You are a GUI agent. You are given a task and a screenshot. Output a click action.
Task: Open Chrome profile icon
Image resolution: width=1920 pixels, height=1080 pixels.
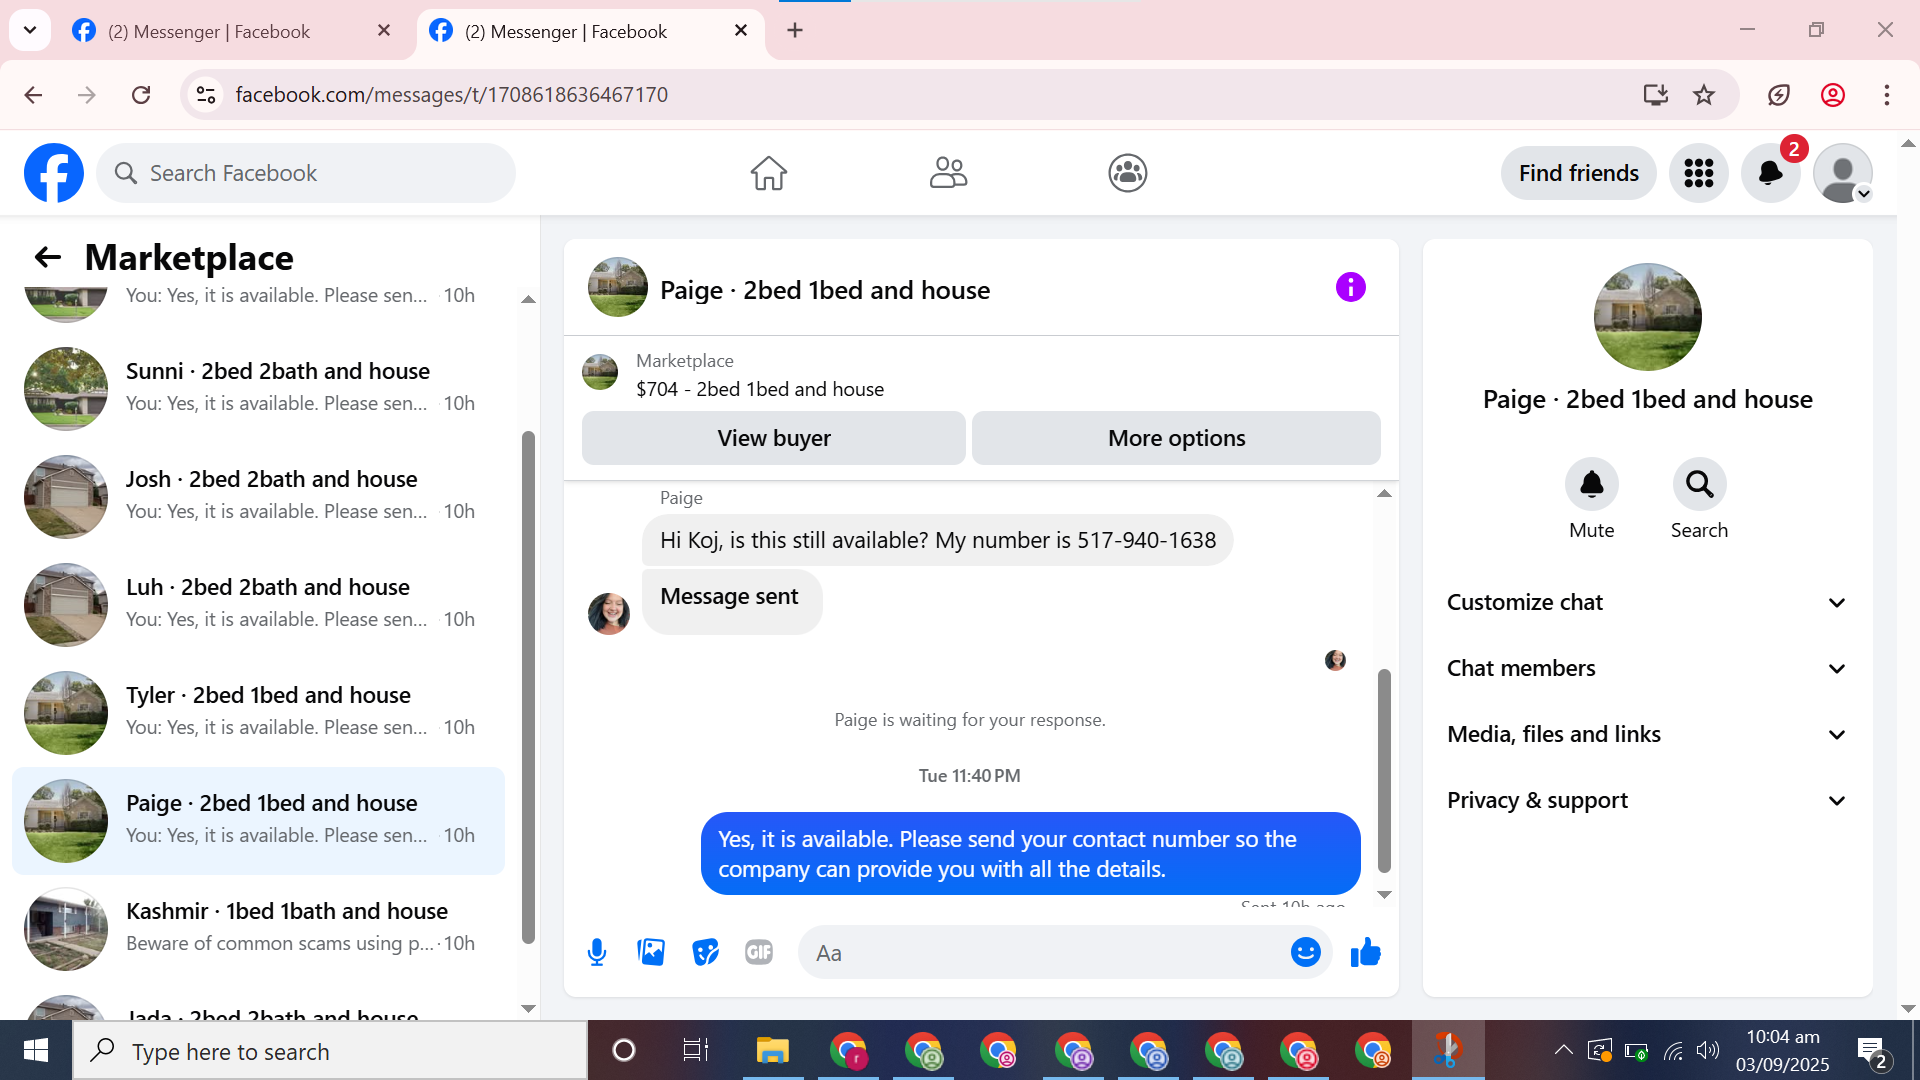coord(1833,95)
